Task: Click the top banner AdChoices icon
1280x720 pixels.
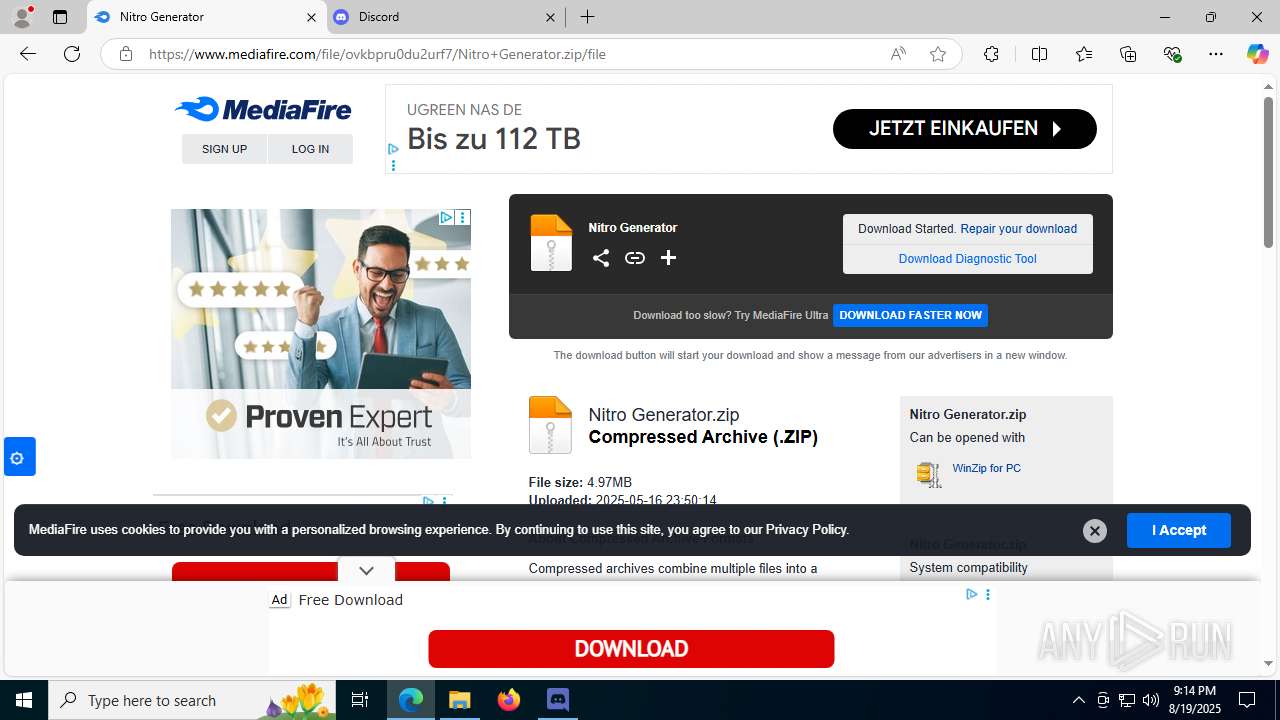Action: pos(393,149)
